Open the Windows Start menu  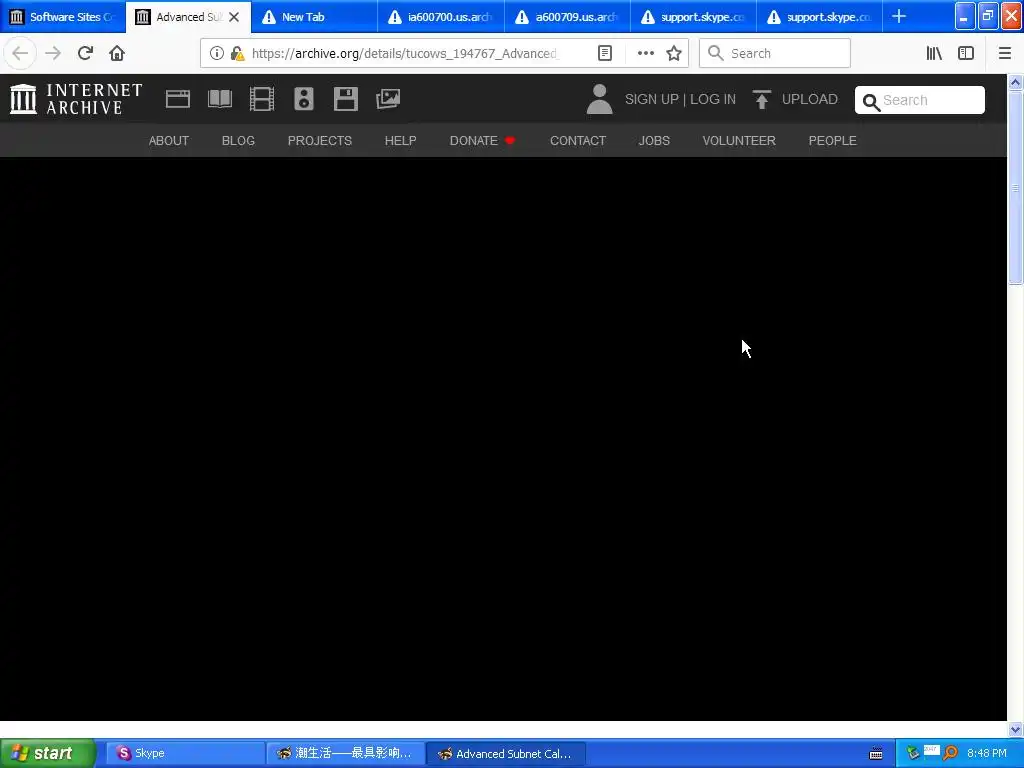tap(48, 753)
